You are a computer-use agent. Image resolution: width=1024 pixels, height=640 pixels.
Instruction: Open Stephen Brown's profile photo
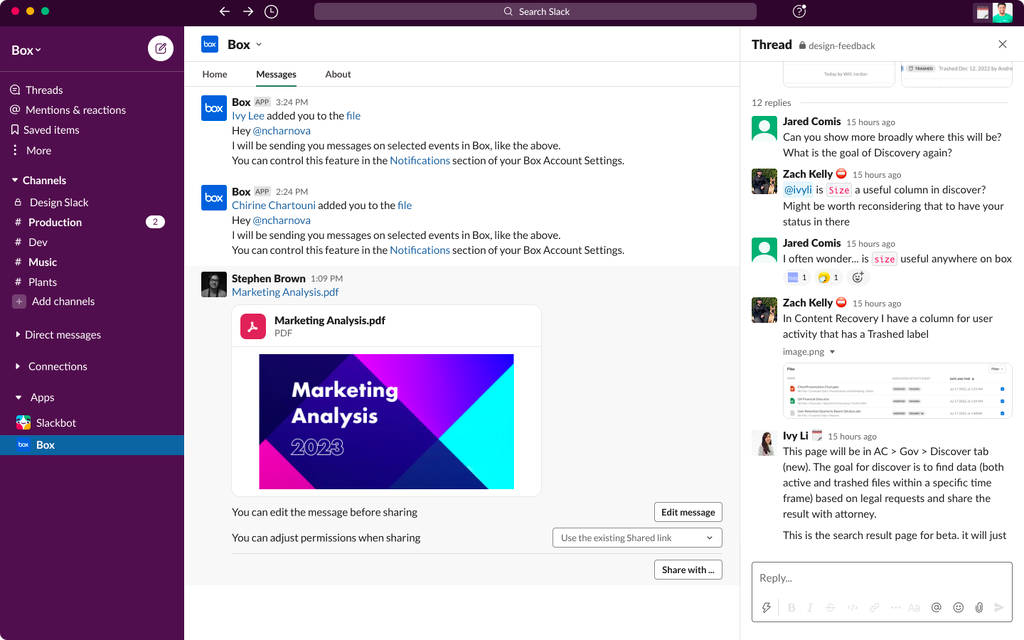tap(214, 284)
